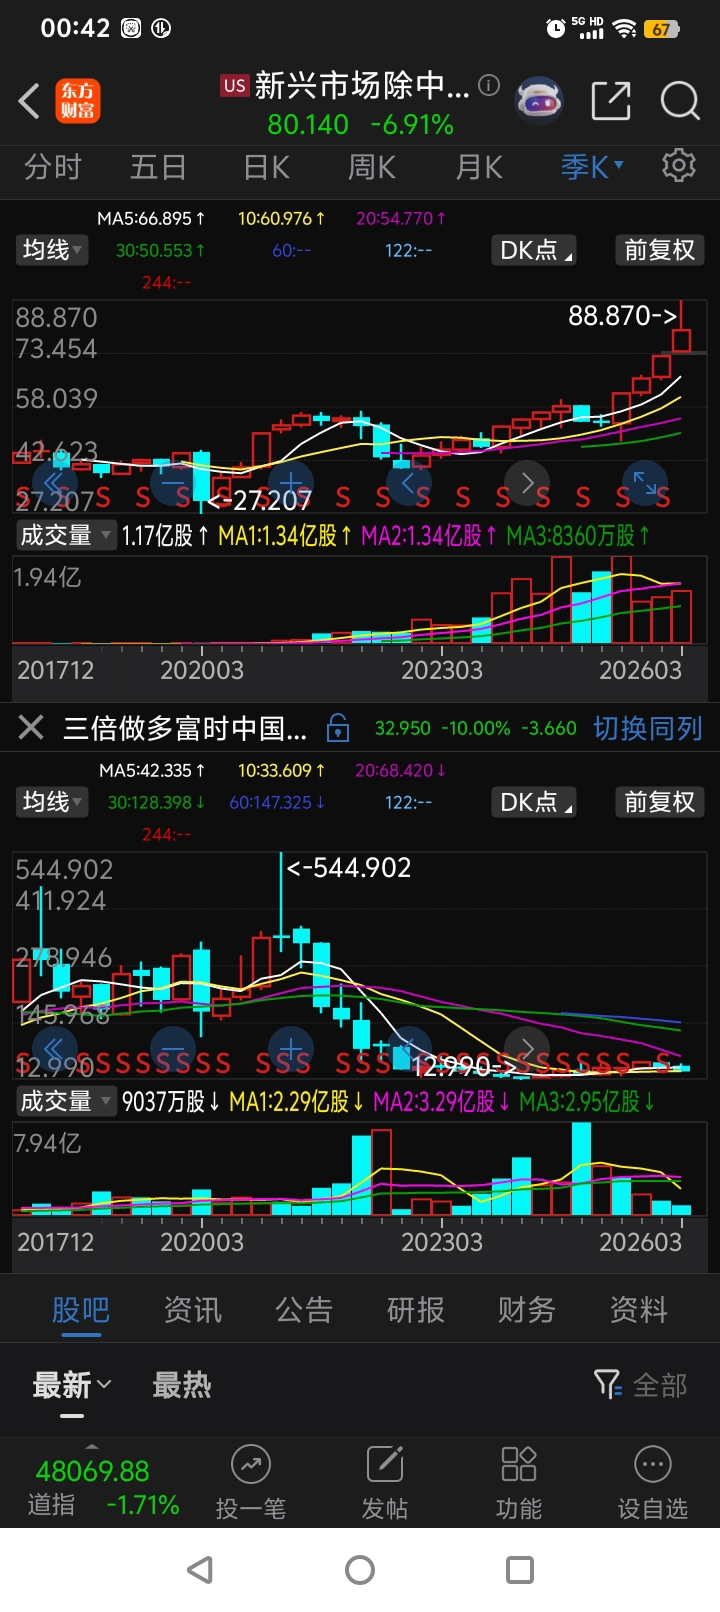The width and height of the screenshot is (720, 1612).
Task: Zoom in with plus icon on bottom chart
Action: coord(290,1050)
